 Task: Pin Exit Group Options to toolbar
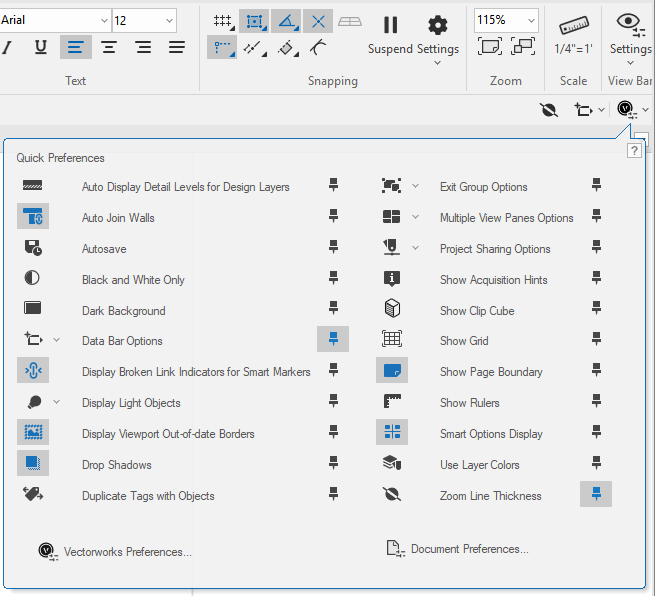coord(597,185)
